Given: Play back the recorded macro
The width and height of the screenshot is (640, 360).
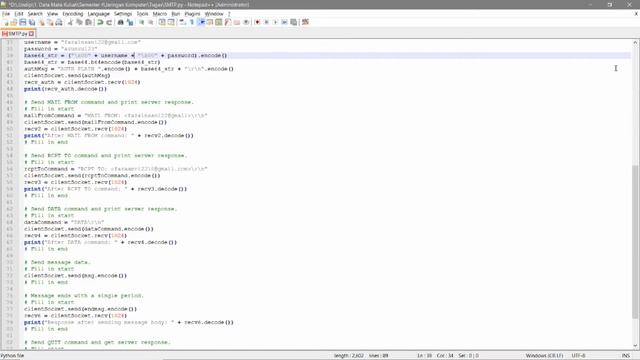Looking at the screenshot, I should (x=275, y=22).
